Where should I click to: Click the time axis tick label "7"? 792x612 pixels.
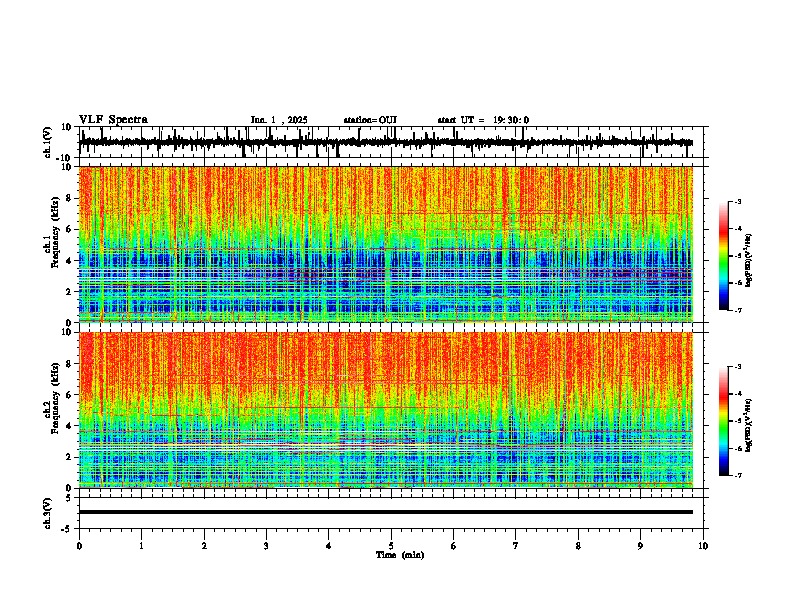coord(516,546)
